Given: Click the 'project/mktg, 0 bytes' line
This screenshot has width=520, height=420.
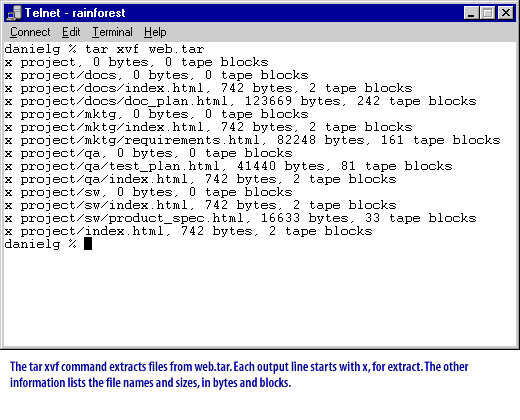Looking at the screenshot, I should pyautogui.click(x=156, y=114).
